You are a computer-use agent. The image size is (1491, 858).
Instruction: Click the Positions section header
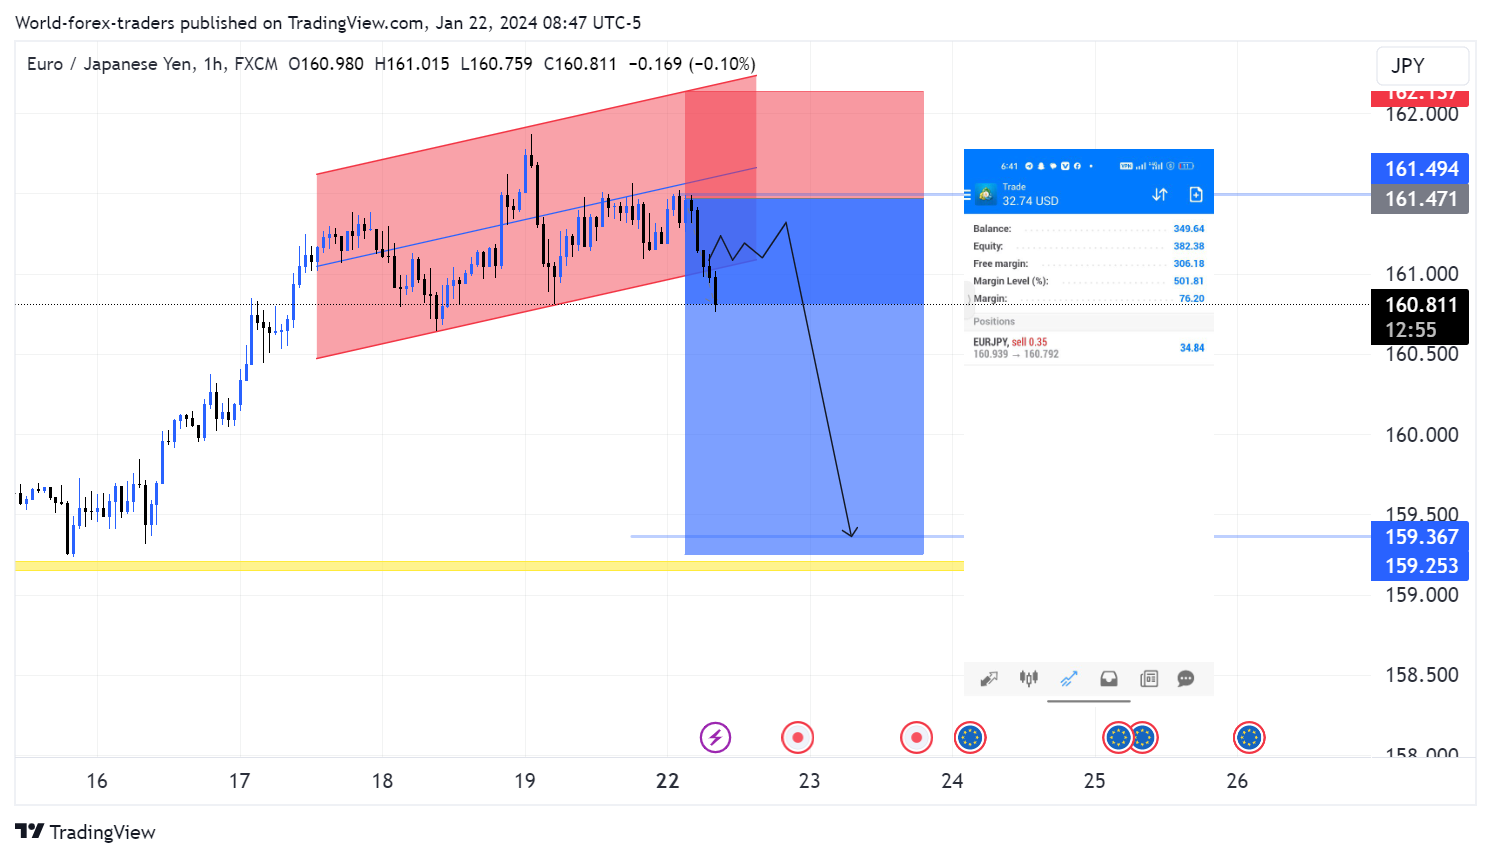point(1089,322)
